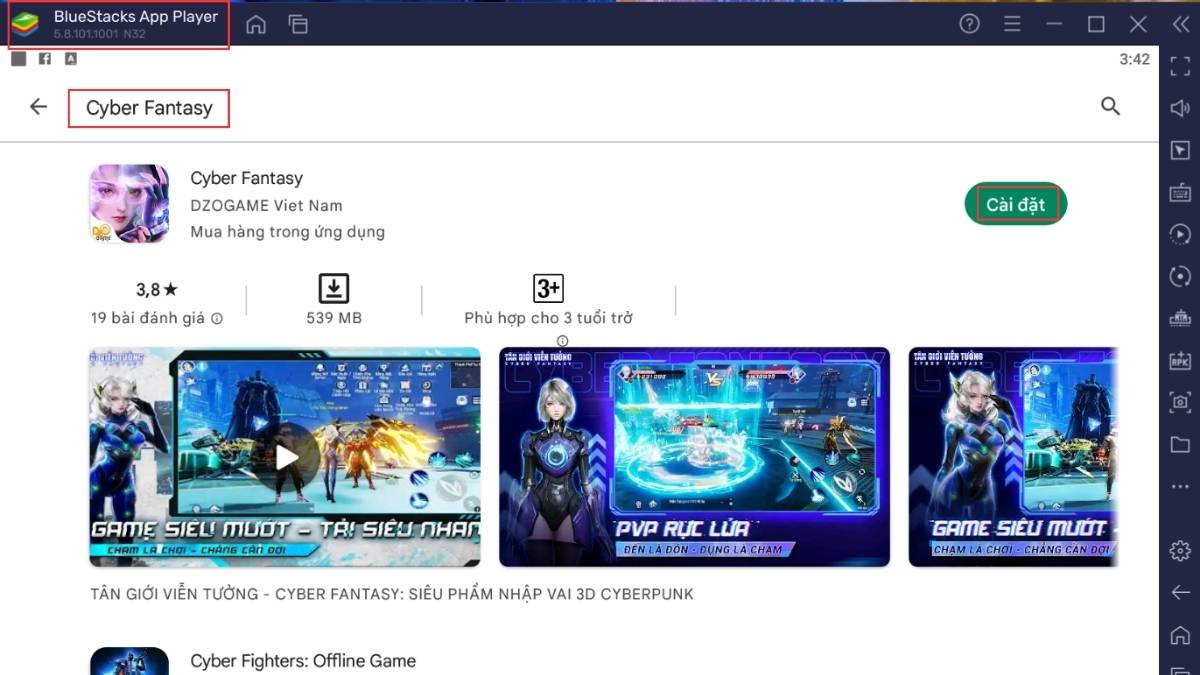Open the BlueStacks hamburger menu
Viewport: 1200px width, 675px height.
coord(1012,24)
